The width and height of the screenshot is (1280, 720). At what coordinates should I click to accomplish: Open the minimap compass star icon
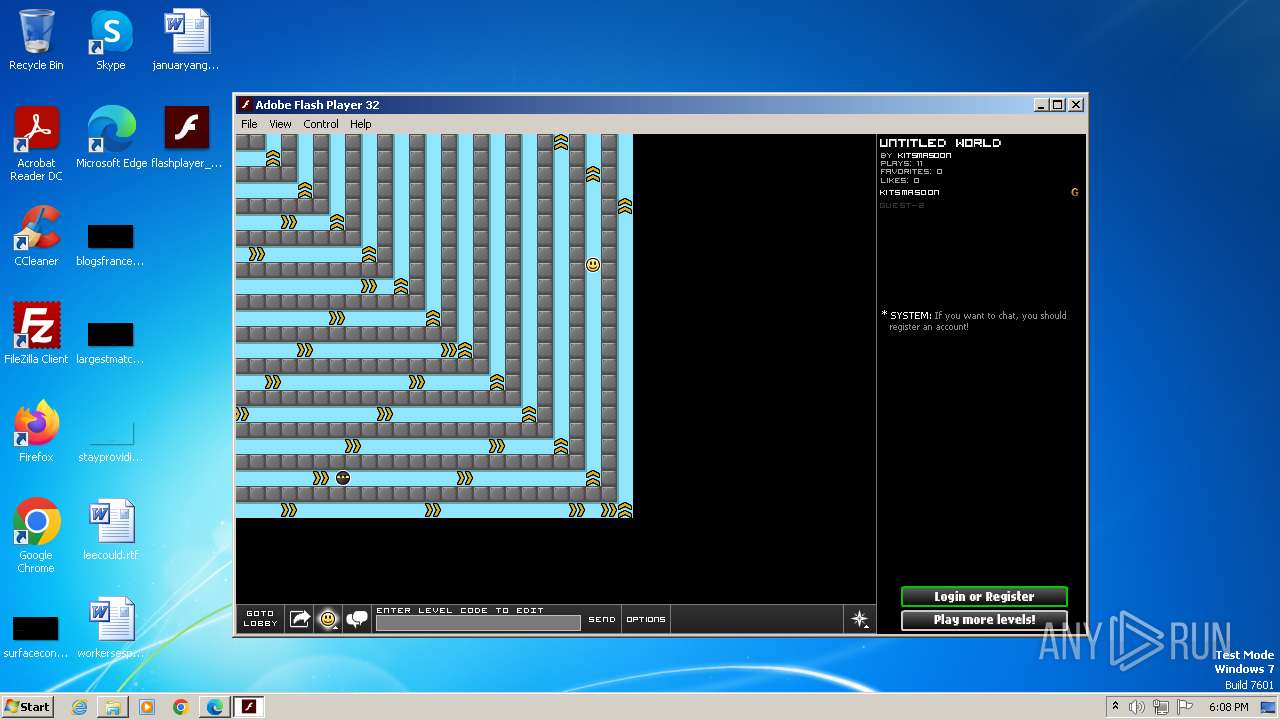tap(859, 619)
